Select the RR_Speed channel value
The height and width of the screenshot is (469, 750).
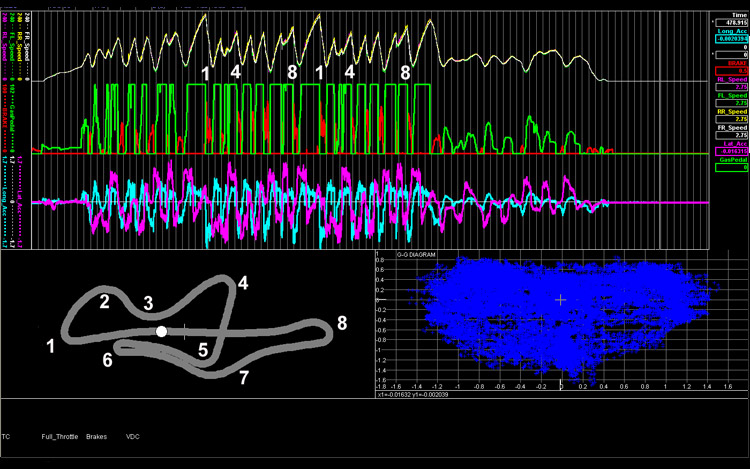click(x=728, y=119)
